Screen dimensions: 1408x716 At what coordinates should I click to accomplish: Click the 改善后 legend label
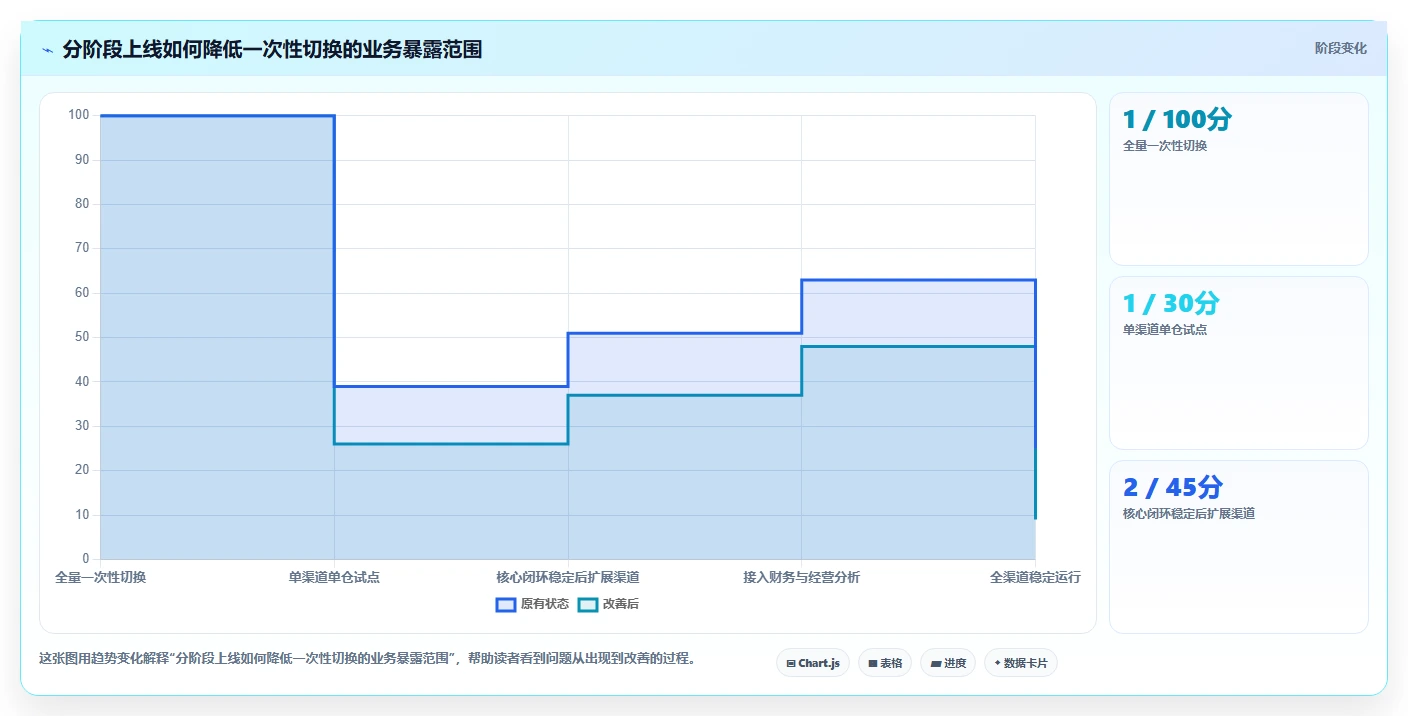[x=621, y=604]
